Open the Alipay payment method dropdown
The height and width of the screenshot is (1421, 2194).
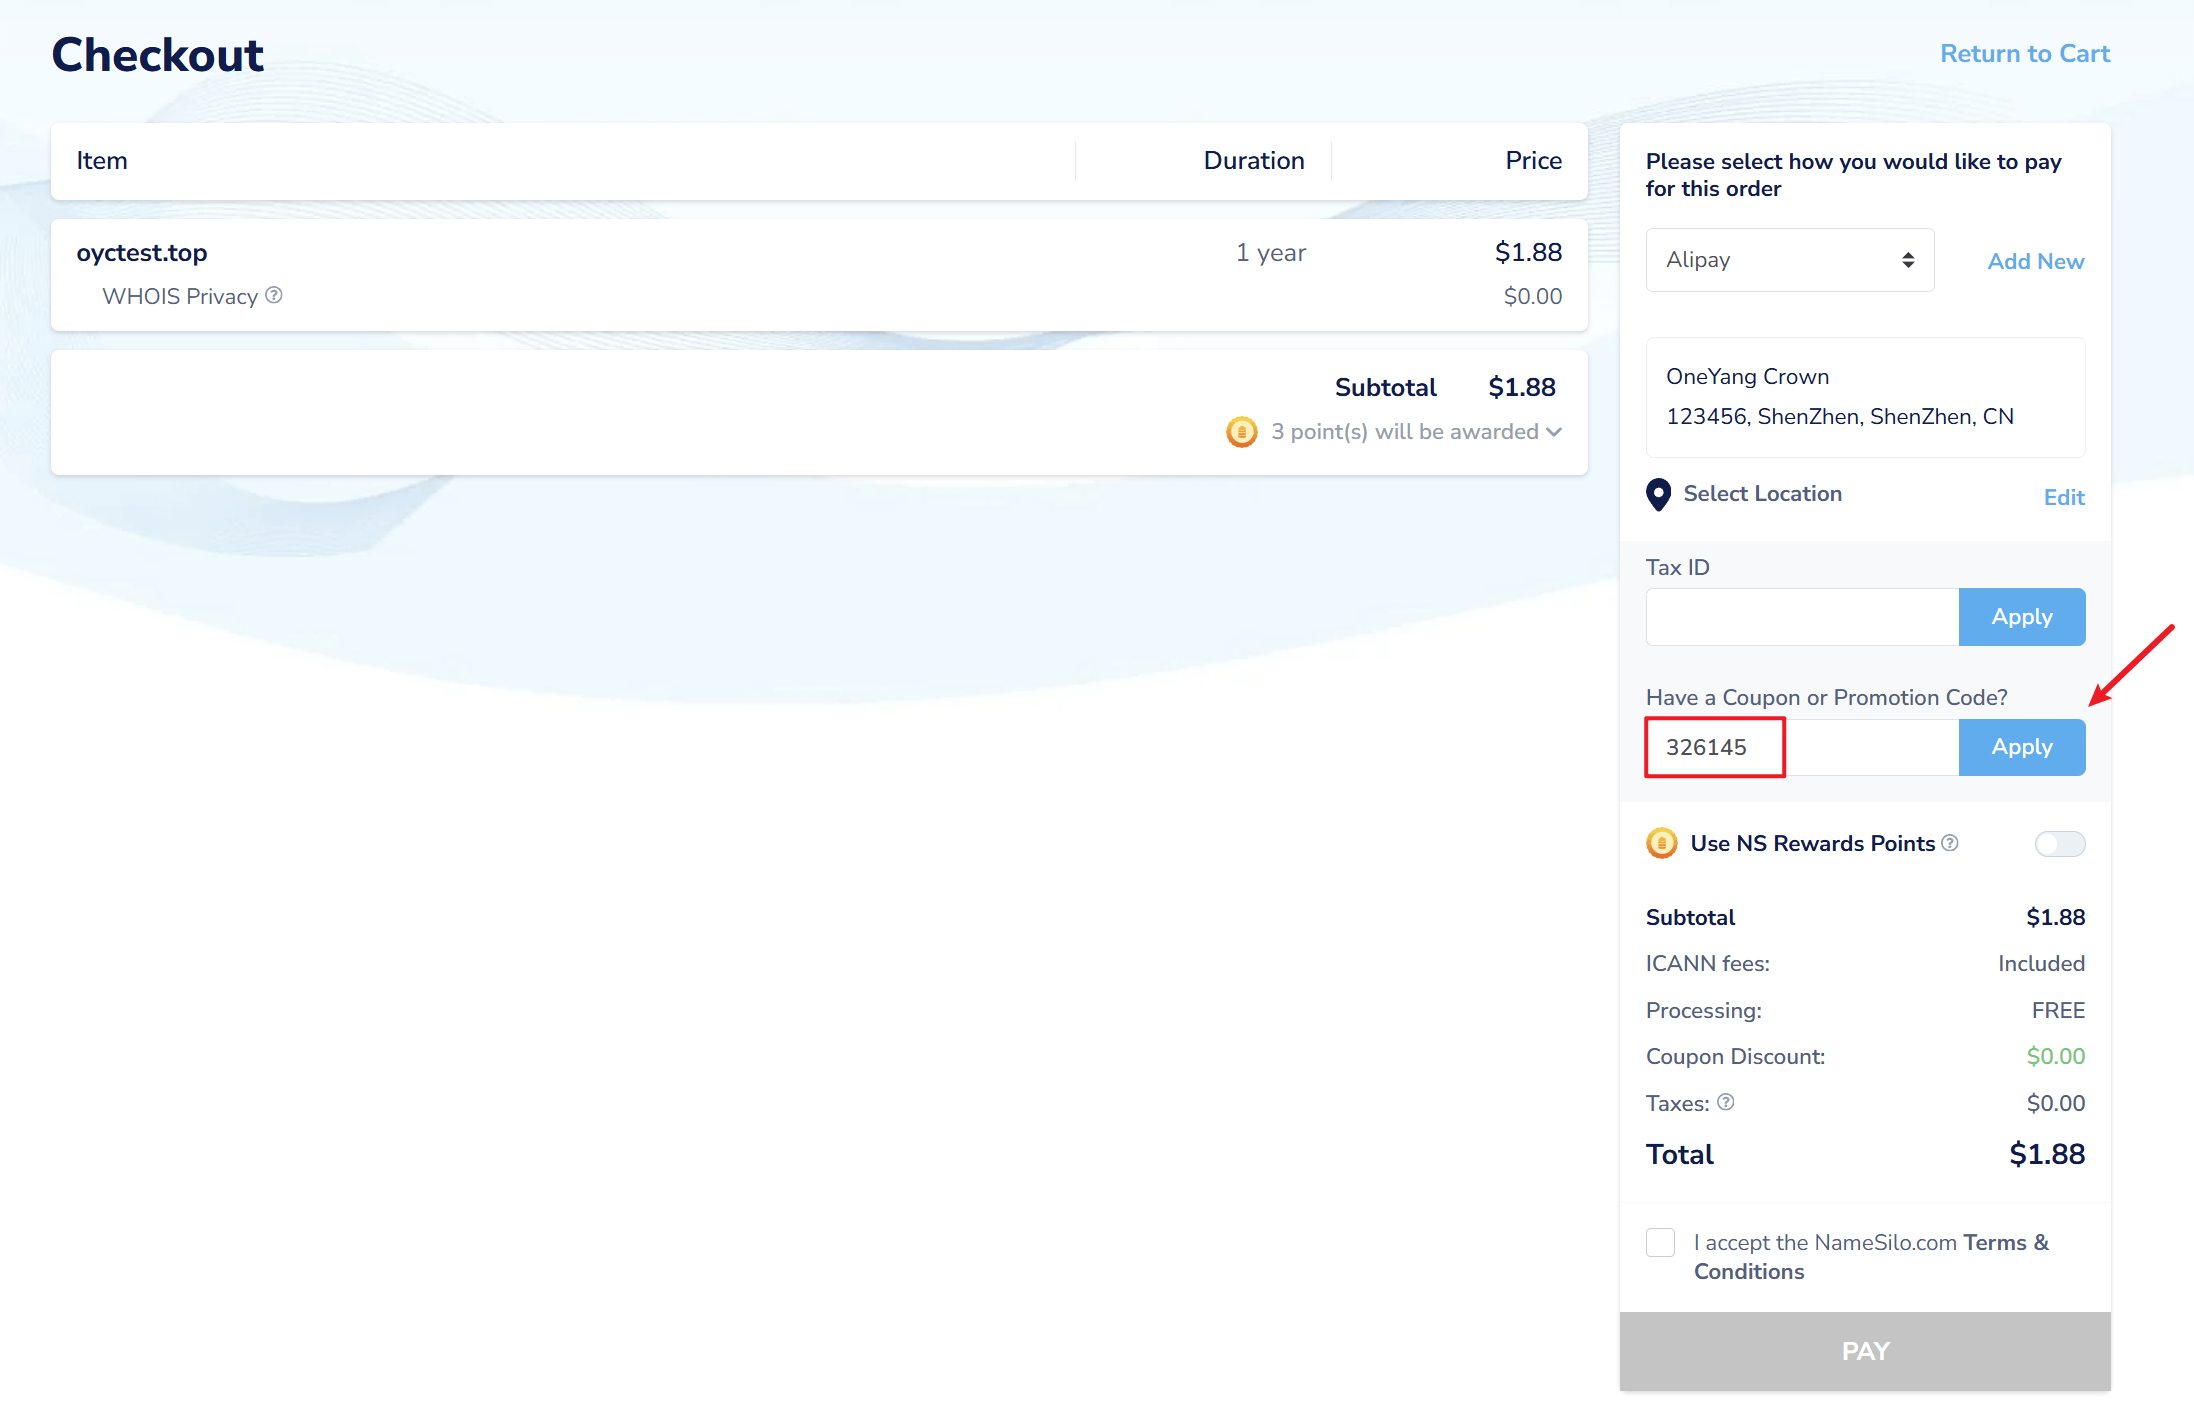click(x=1789, y=260)
